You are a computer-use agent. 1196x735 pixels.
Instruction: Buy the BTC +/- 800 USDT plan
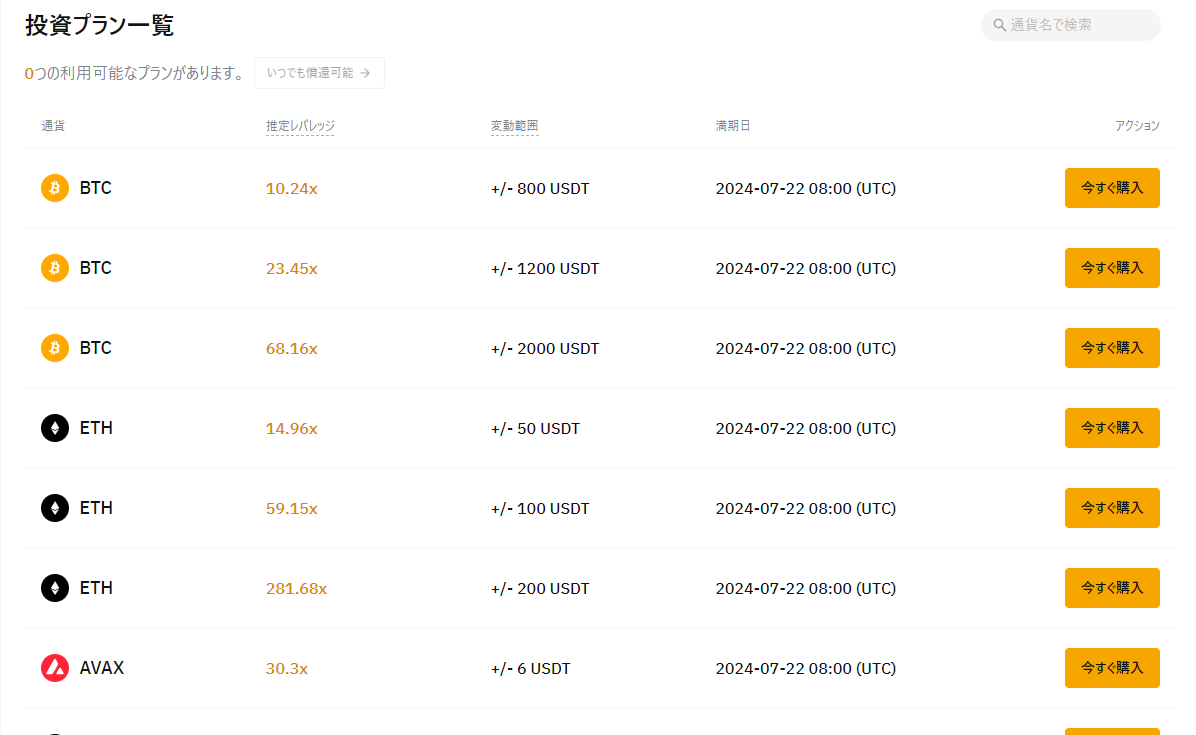point(1112,188)
